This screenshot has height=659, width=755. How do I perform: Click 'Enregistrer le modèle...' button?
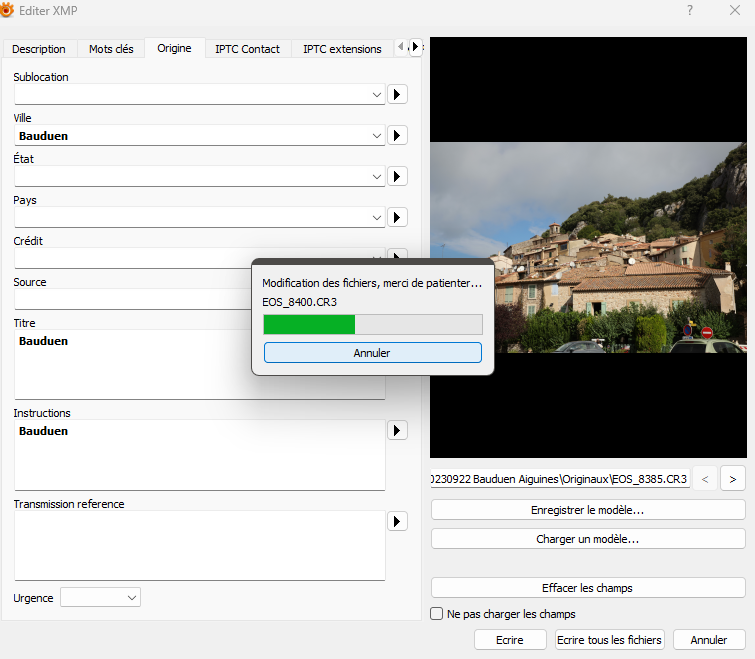click(x=588, y=510)
